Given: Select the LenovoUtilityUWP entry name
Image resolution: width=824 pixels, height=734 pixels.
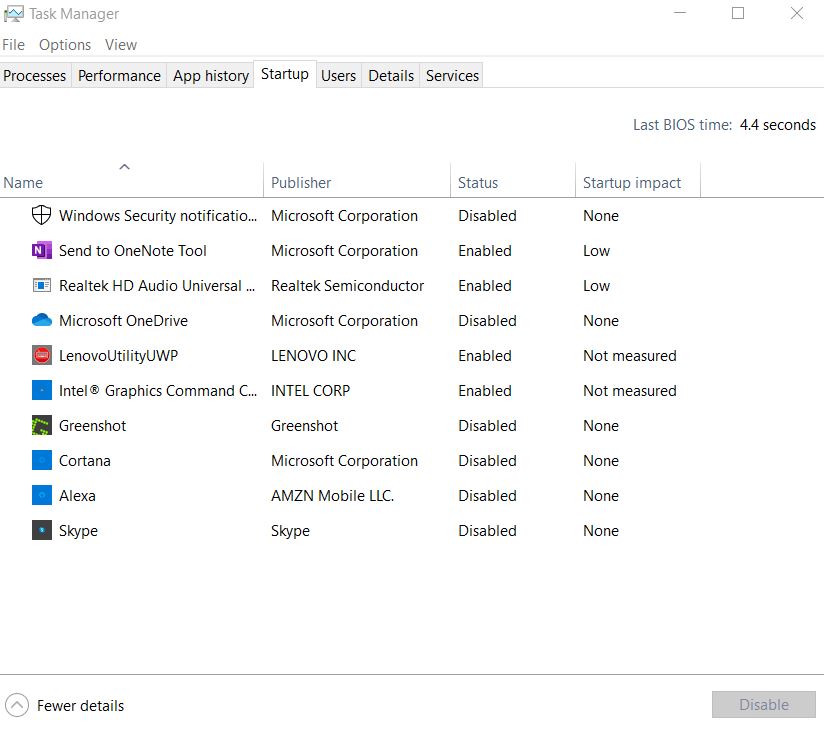Looking at the screenshot, I should point(118,356).
